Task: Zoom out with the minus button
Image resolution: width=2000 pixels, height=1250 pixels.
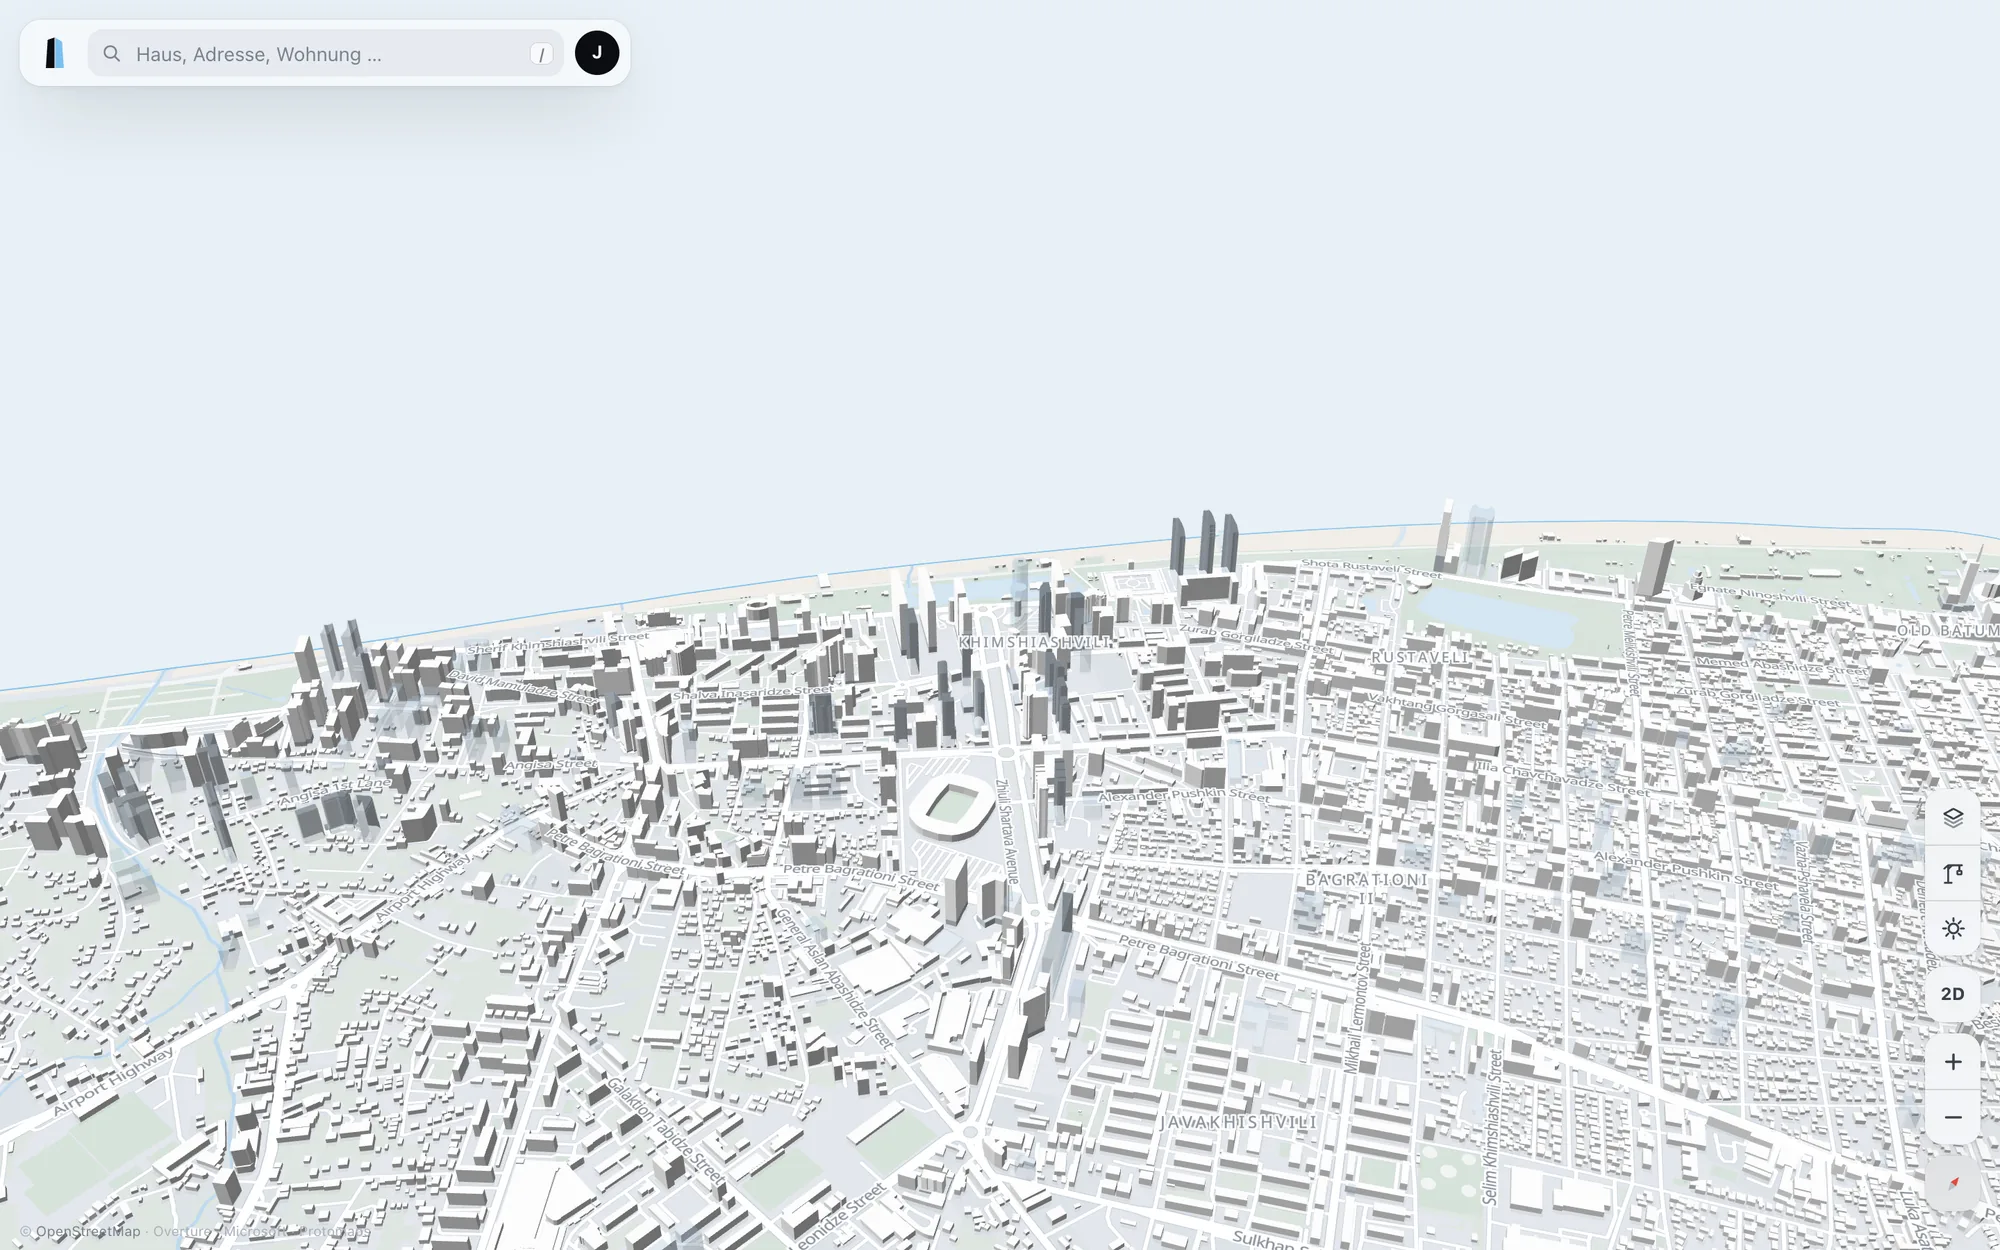Action: coord(1953,1117)
